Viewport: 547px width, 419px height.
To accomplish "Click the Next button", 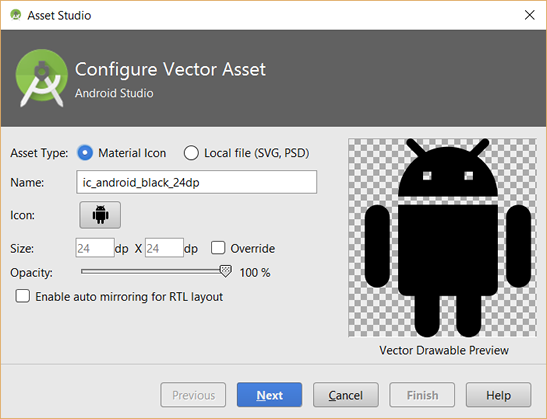I will point(269,395).
